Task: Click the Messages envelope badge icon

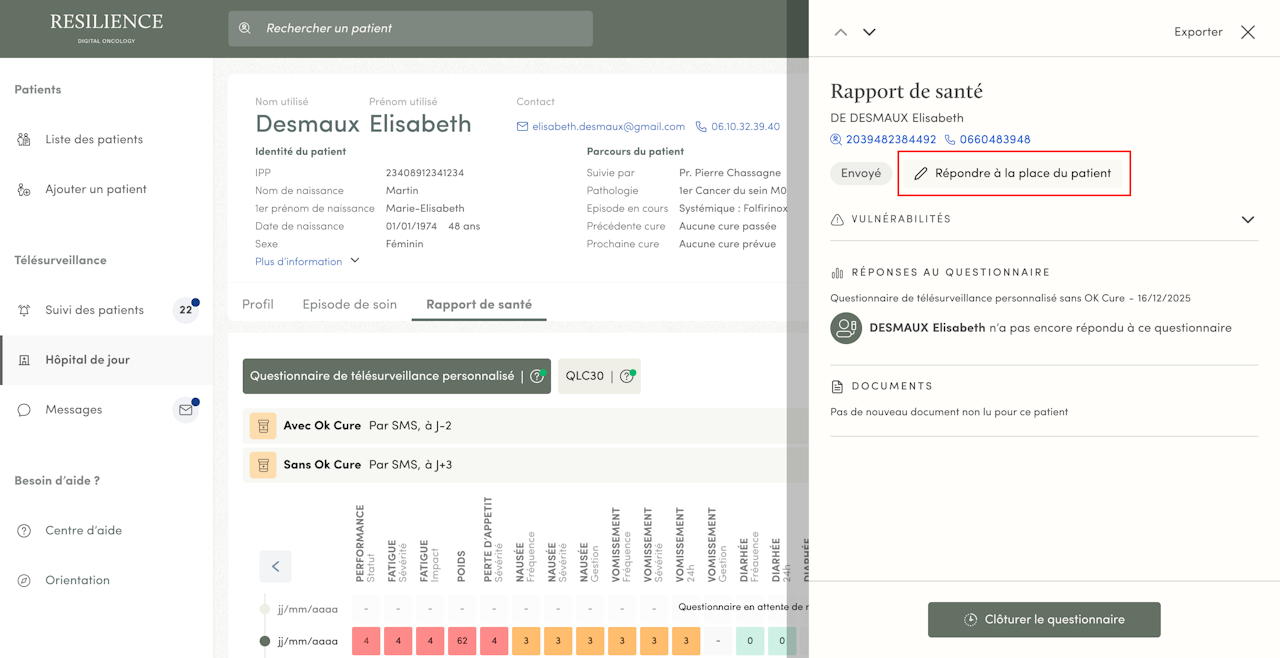Action: (186, 409)
